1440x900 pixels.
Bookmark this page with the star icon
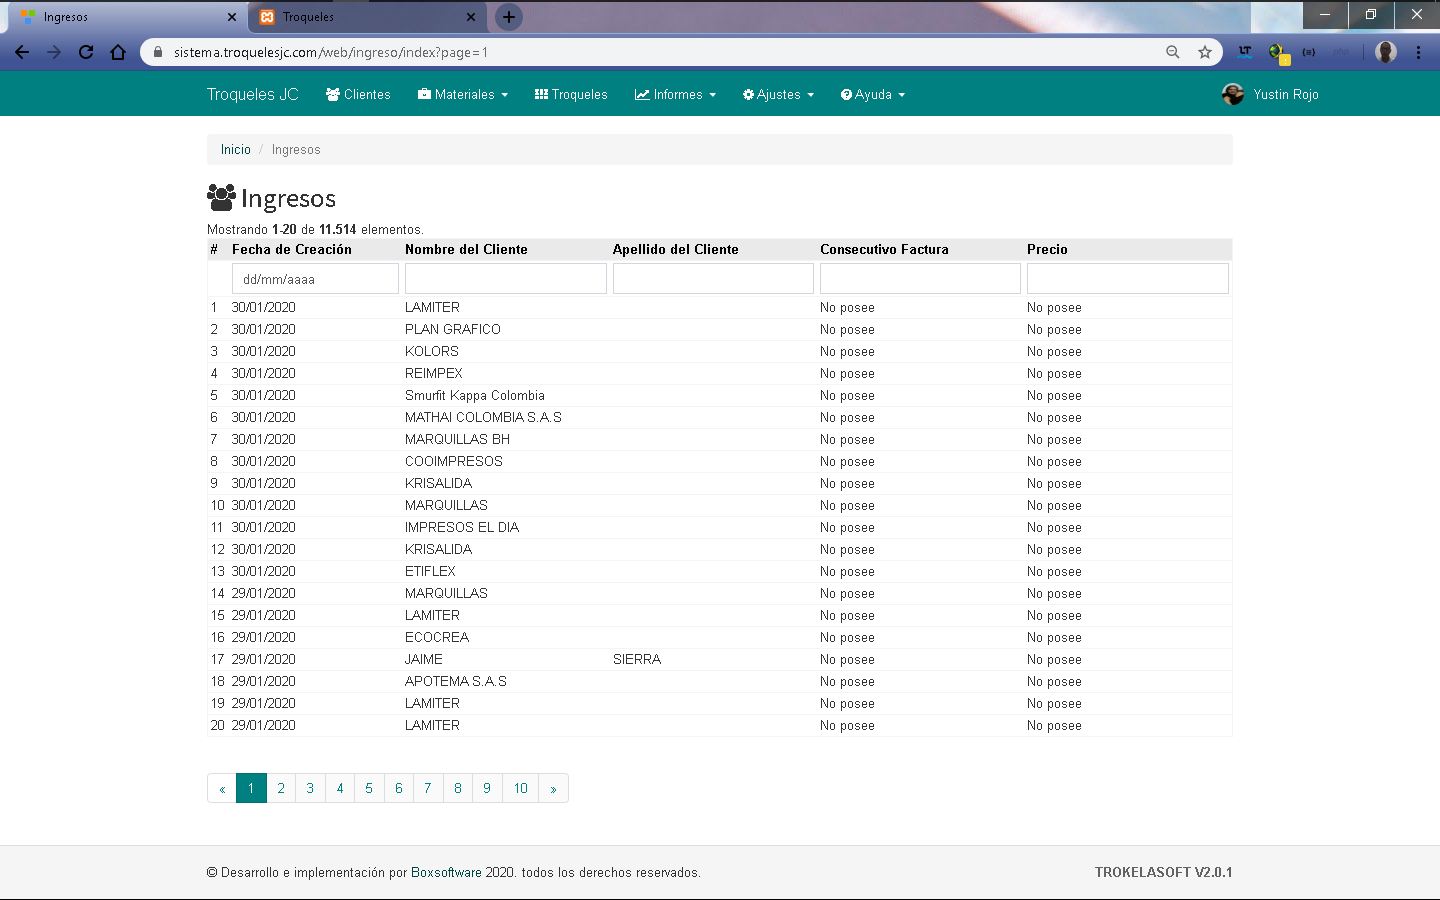pyautogui.click(x=1205, y=52)
